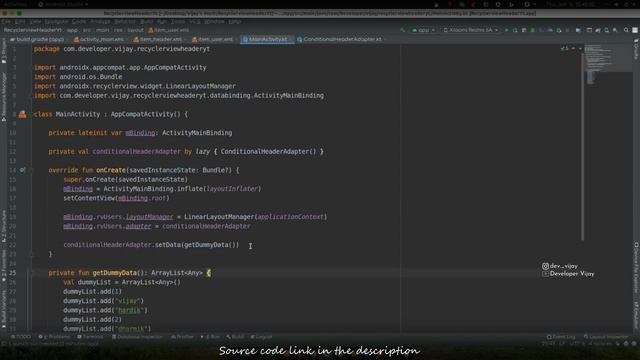Open the Device File Explorer side tab

[636, 267]
